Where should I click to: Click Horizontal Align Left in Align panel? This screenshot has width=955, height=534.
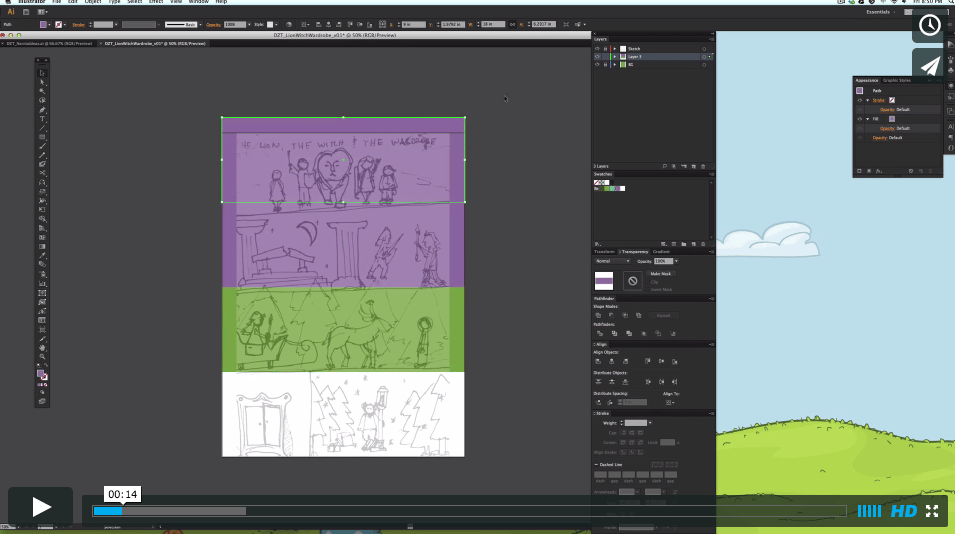pyautogui.click(x=598, y=362)
